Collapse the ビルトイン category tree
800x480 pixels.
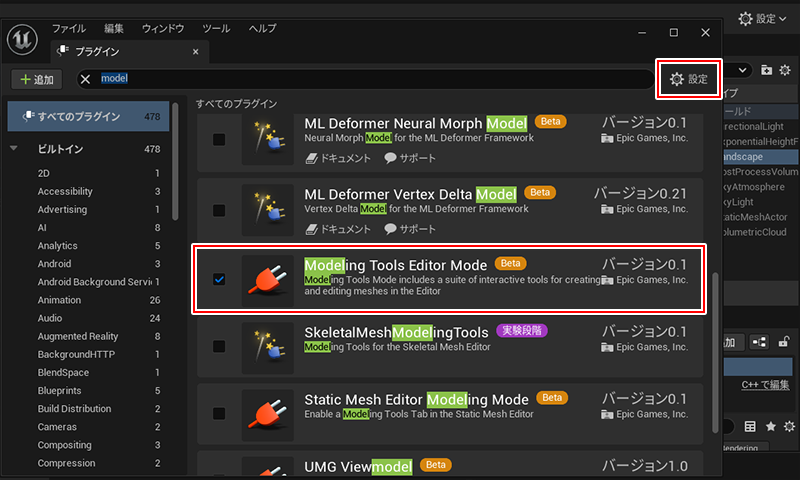tap(15, 150)
